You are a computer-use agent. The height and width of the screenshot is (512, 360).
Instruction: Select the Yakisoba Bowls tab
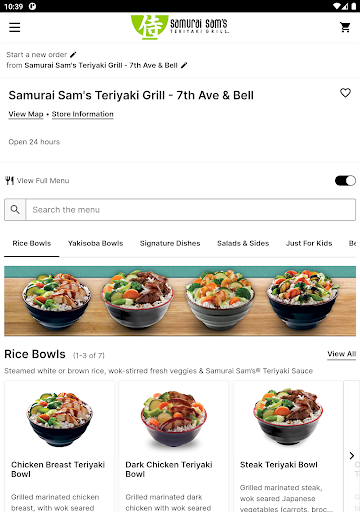pos(96,243)
